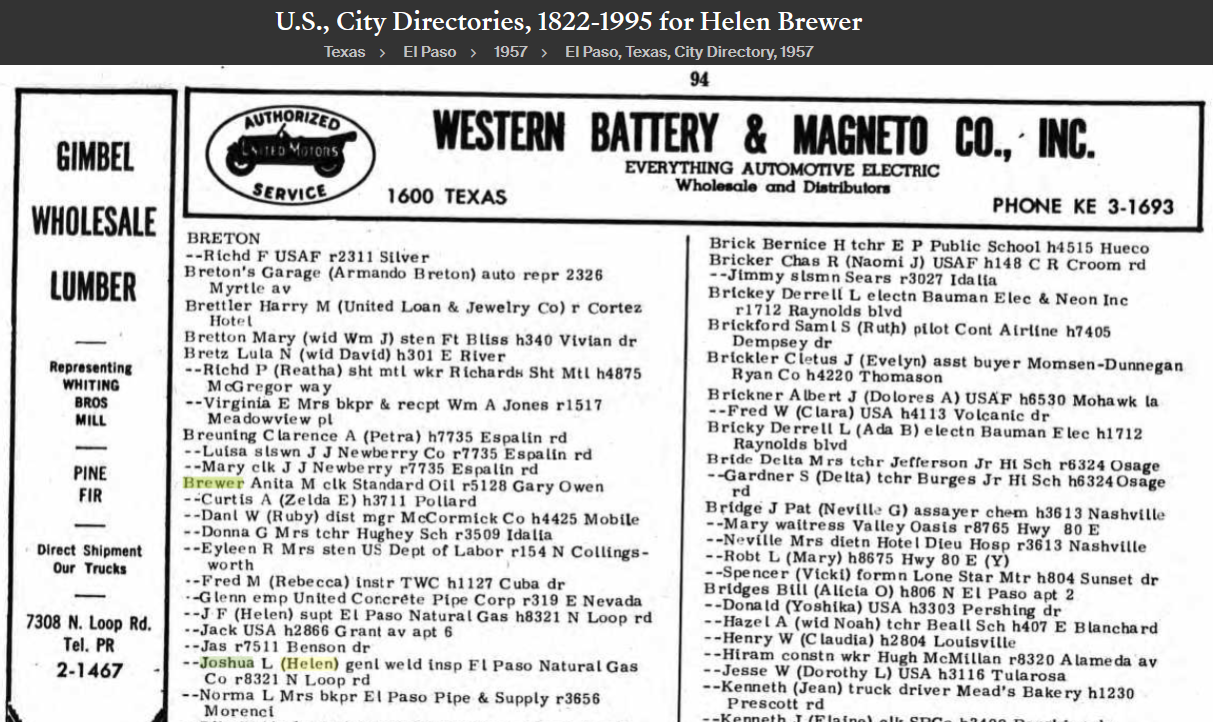
Task: Open El Paso, Texas, City Directory, 1957 breadcrumb
Action: coord(688,51)
